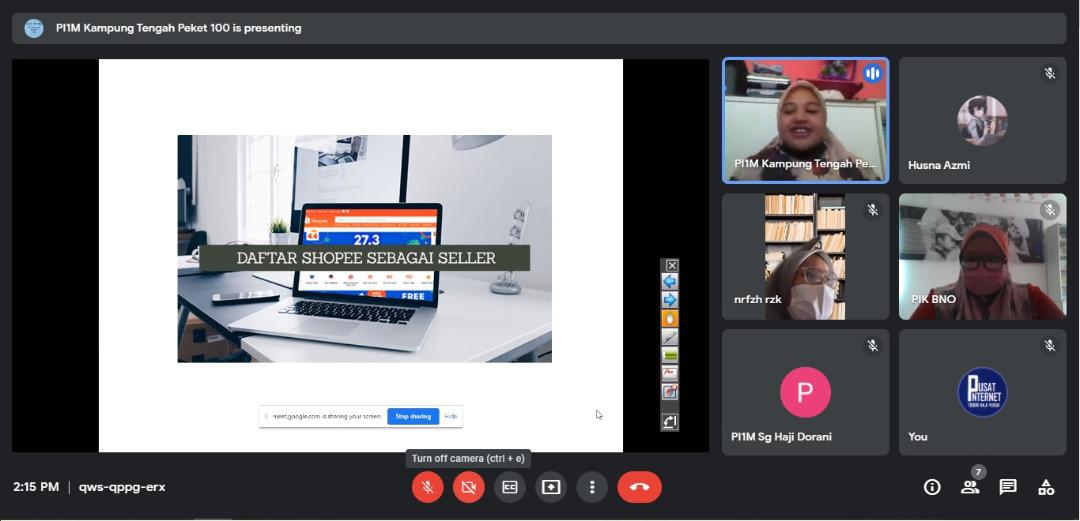This screenshot has height=521, width=1080.
Task: Show the participants list icon
Action: click(x=970, y=487)
